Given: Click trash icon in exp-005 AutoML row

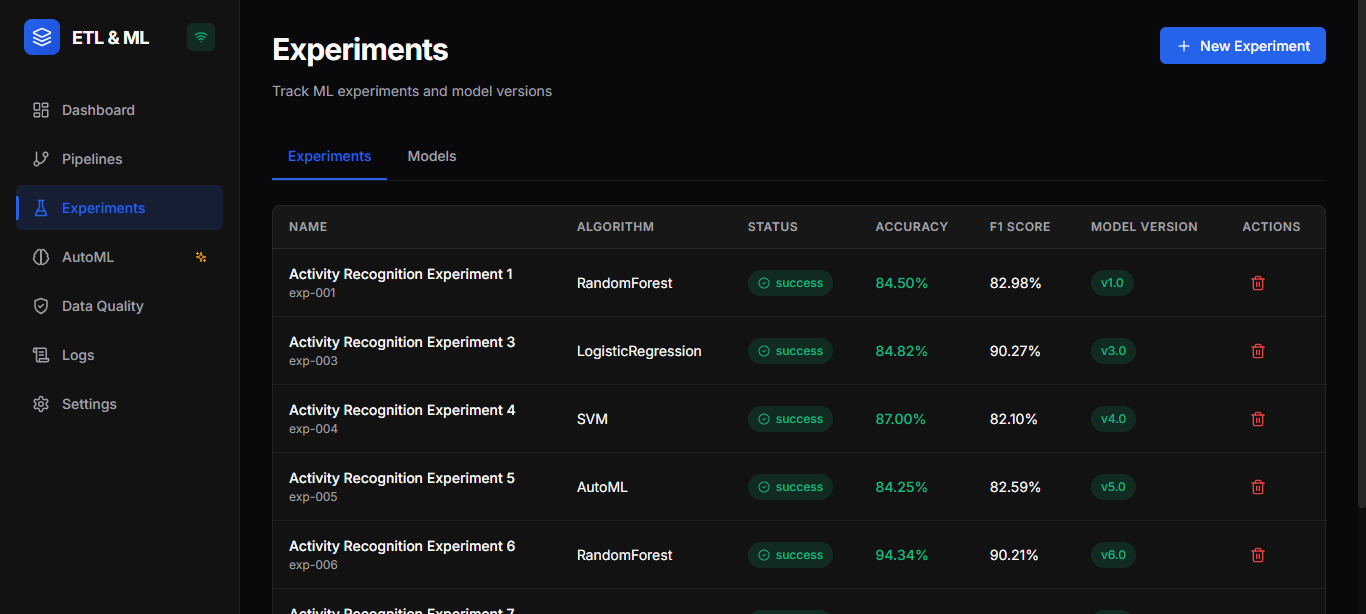Looking at the screenshot, I should coord(1258,487).
